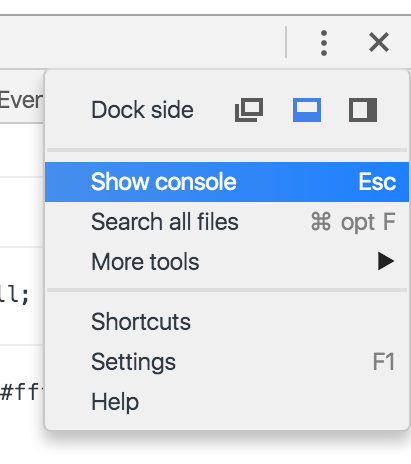The height and width of the screenshot is (464, 411).
Task: Click the toolbar divider beside the three-dot icon
Action: (x=286, y=42)
